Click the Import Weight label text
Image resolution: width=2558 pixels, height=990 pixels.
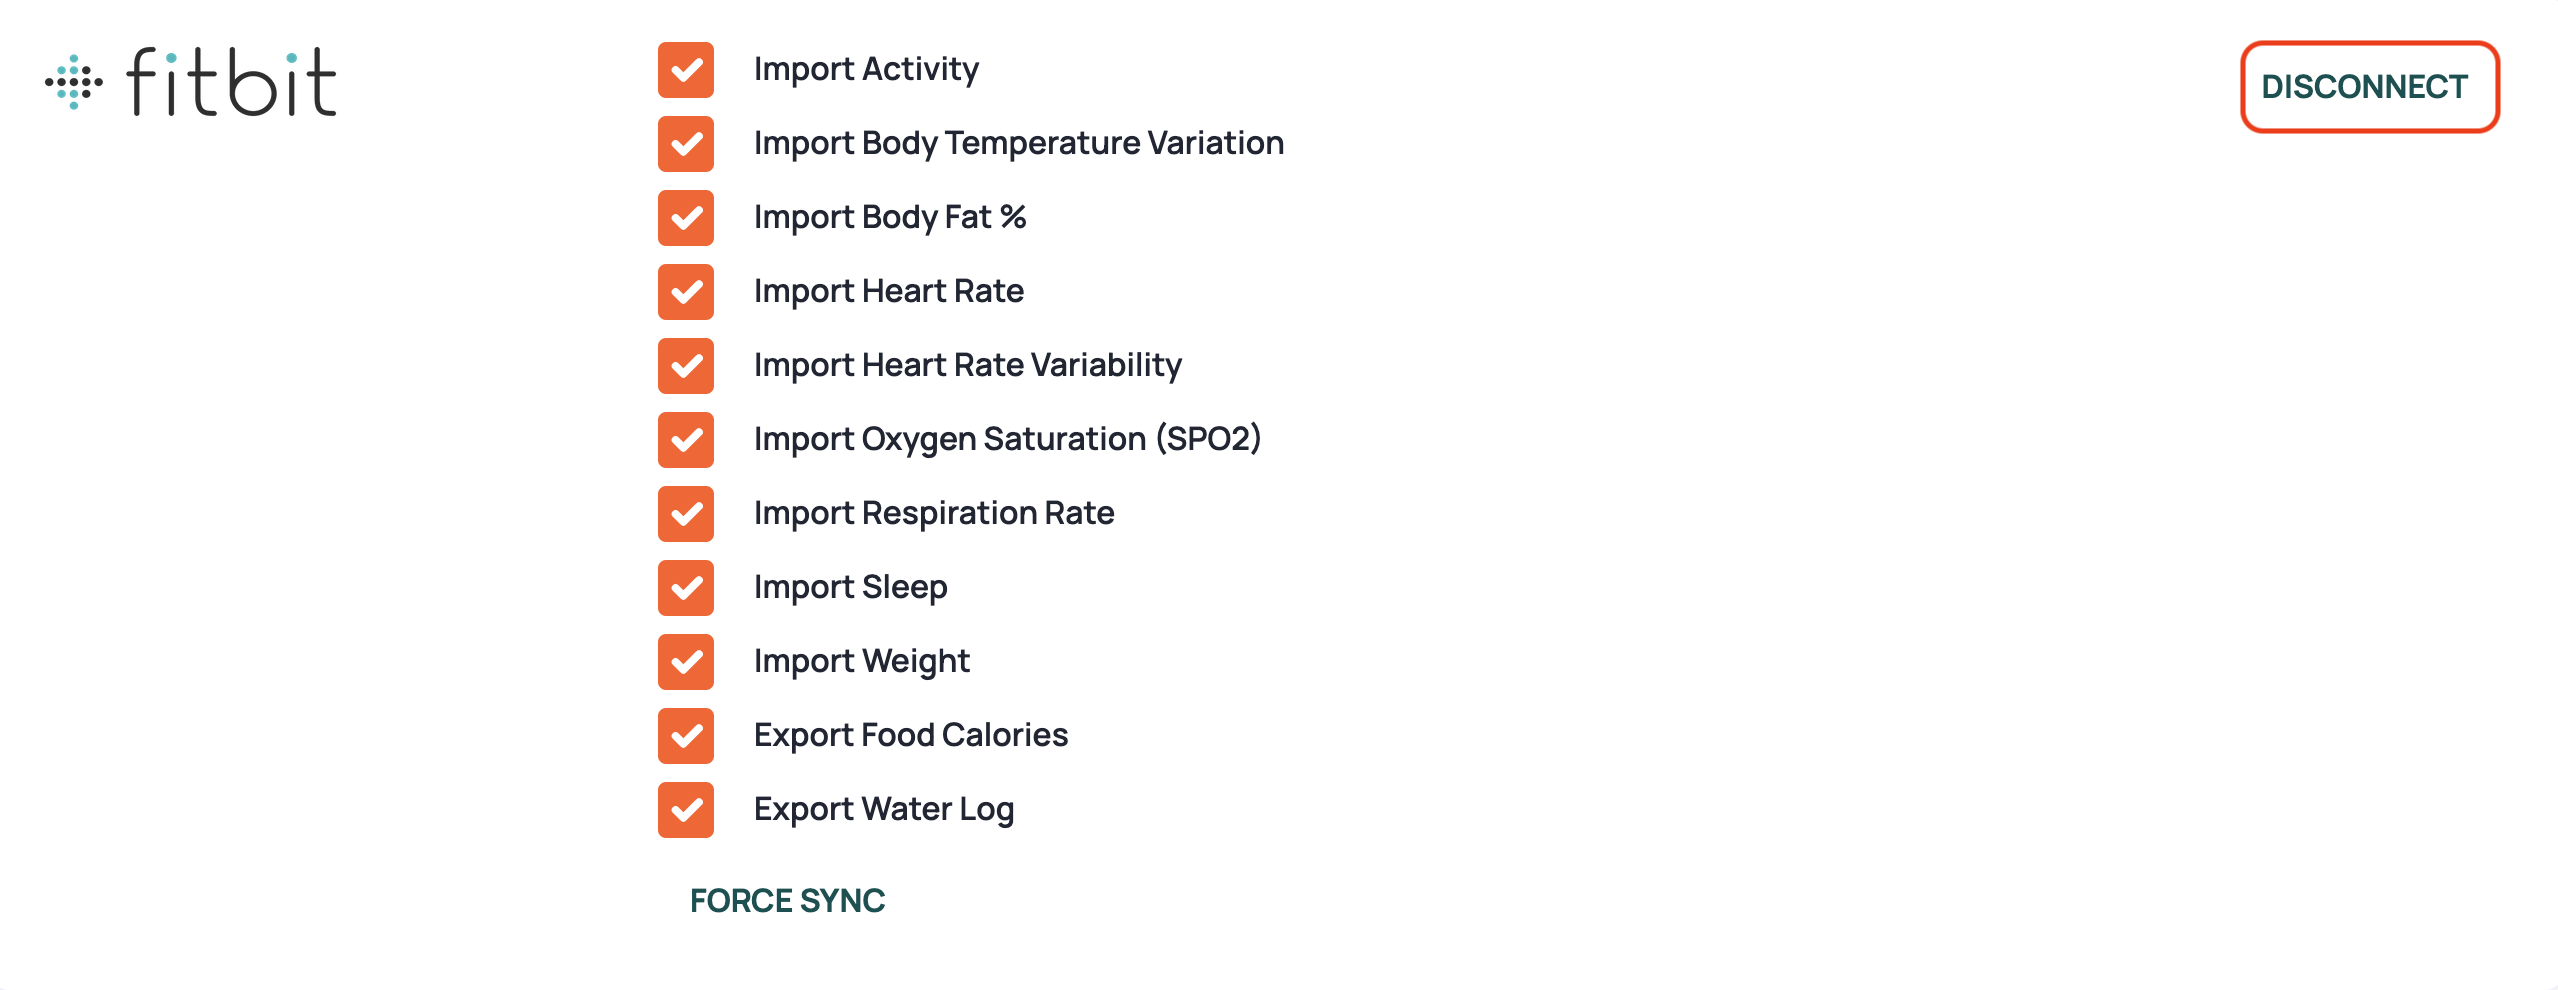[x=862, y=661]
